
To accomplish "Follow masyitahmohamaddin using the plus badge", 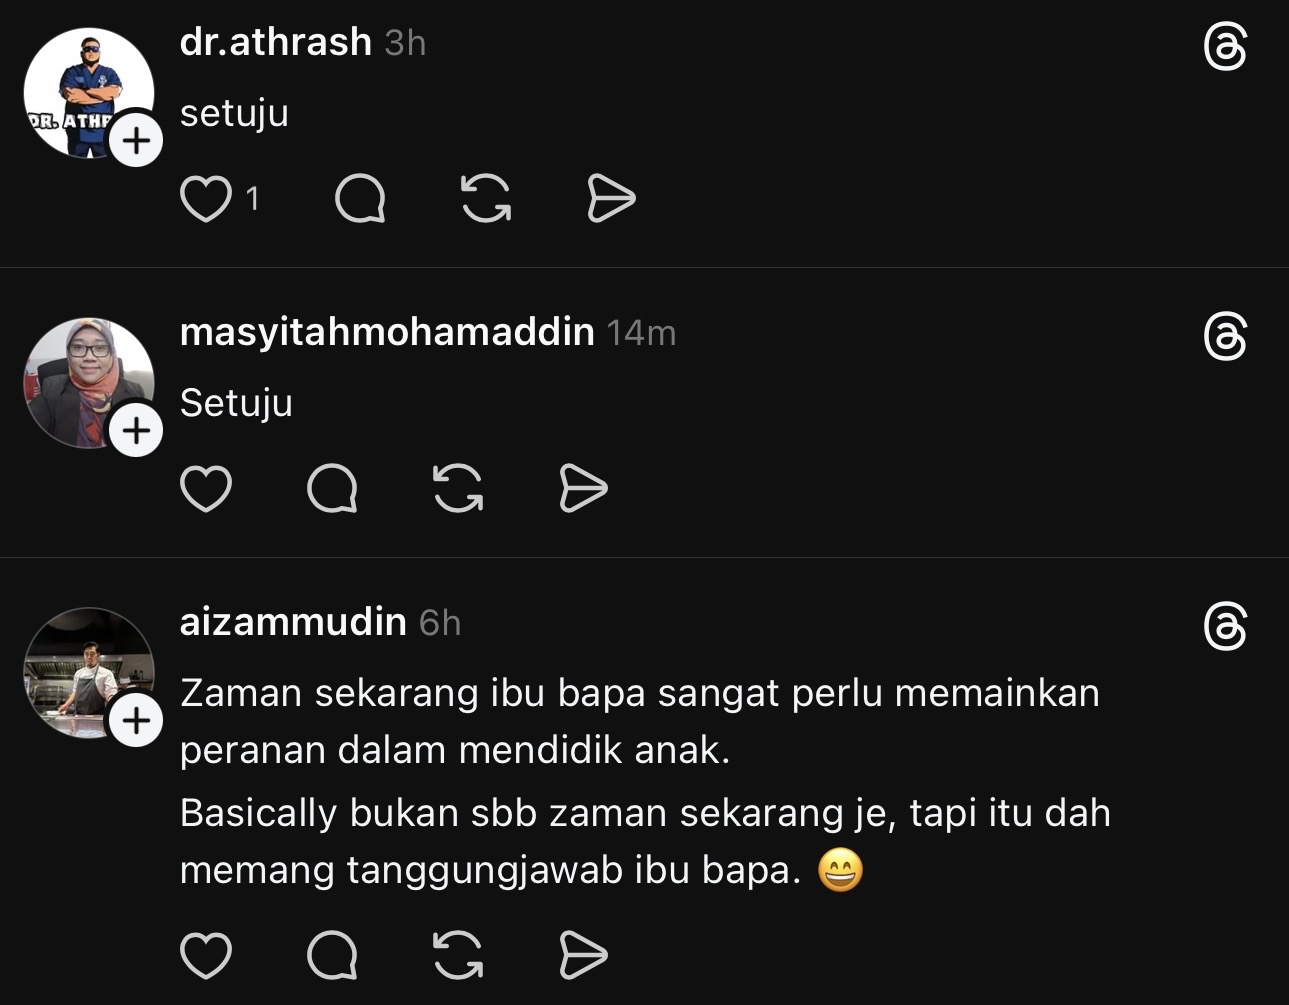I will coord(136,430).
